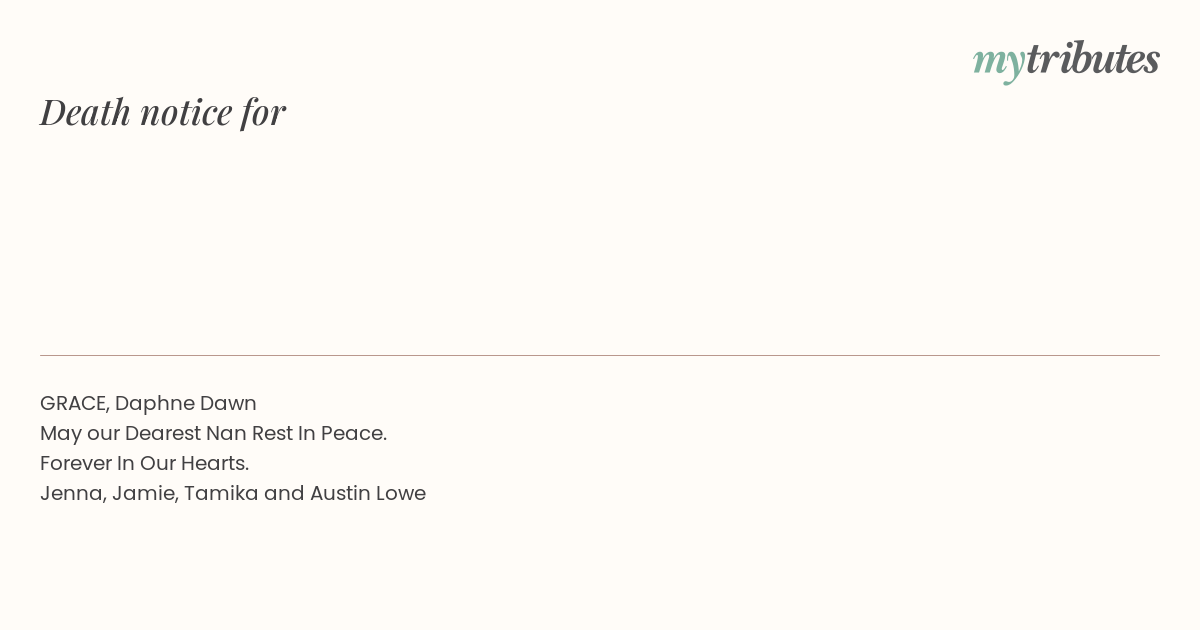Click the word "for" in the heading

pos(263,112)
